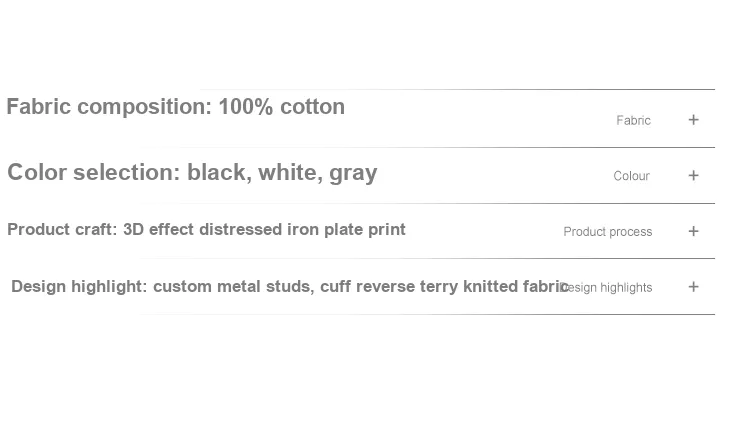Click the words Product craft

[62, 229]
